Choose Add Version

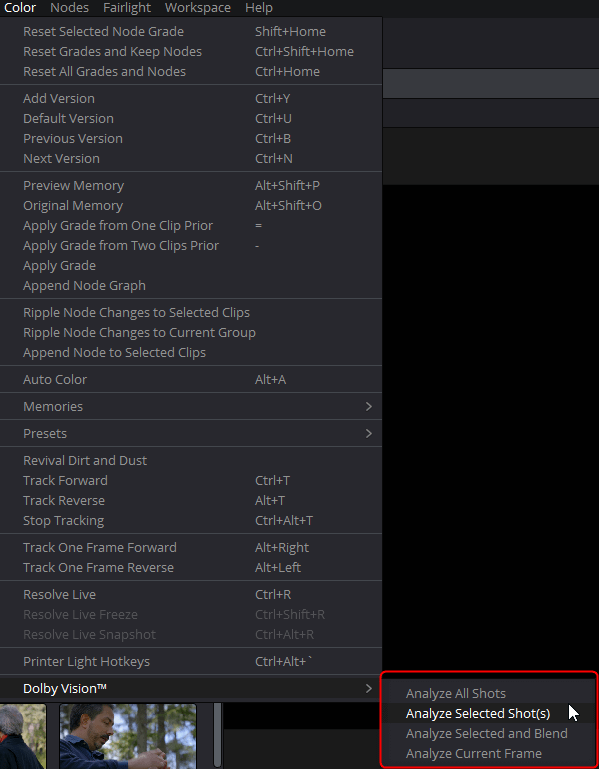click(x=191, y=99)
